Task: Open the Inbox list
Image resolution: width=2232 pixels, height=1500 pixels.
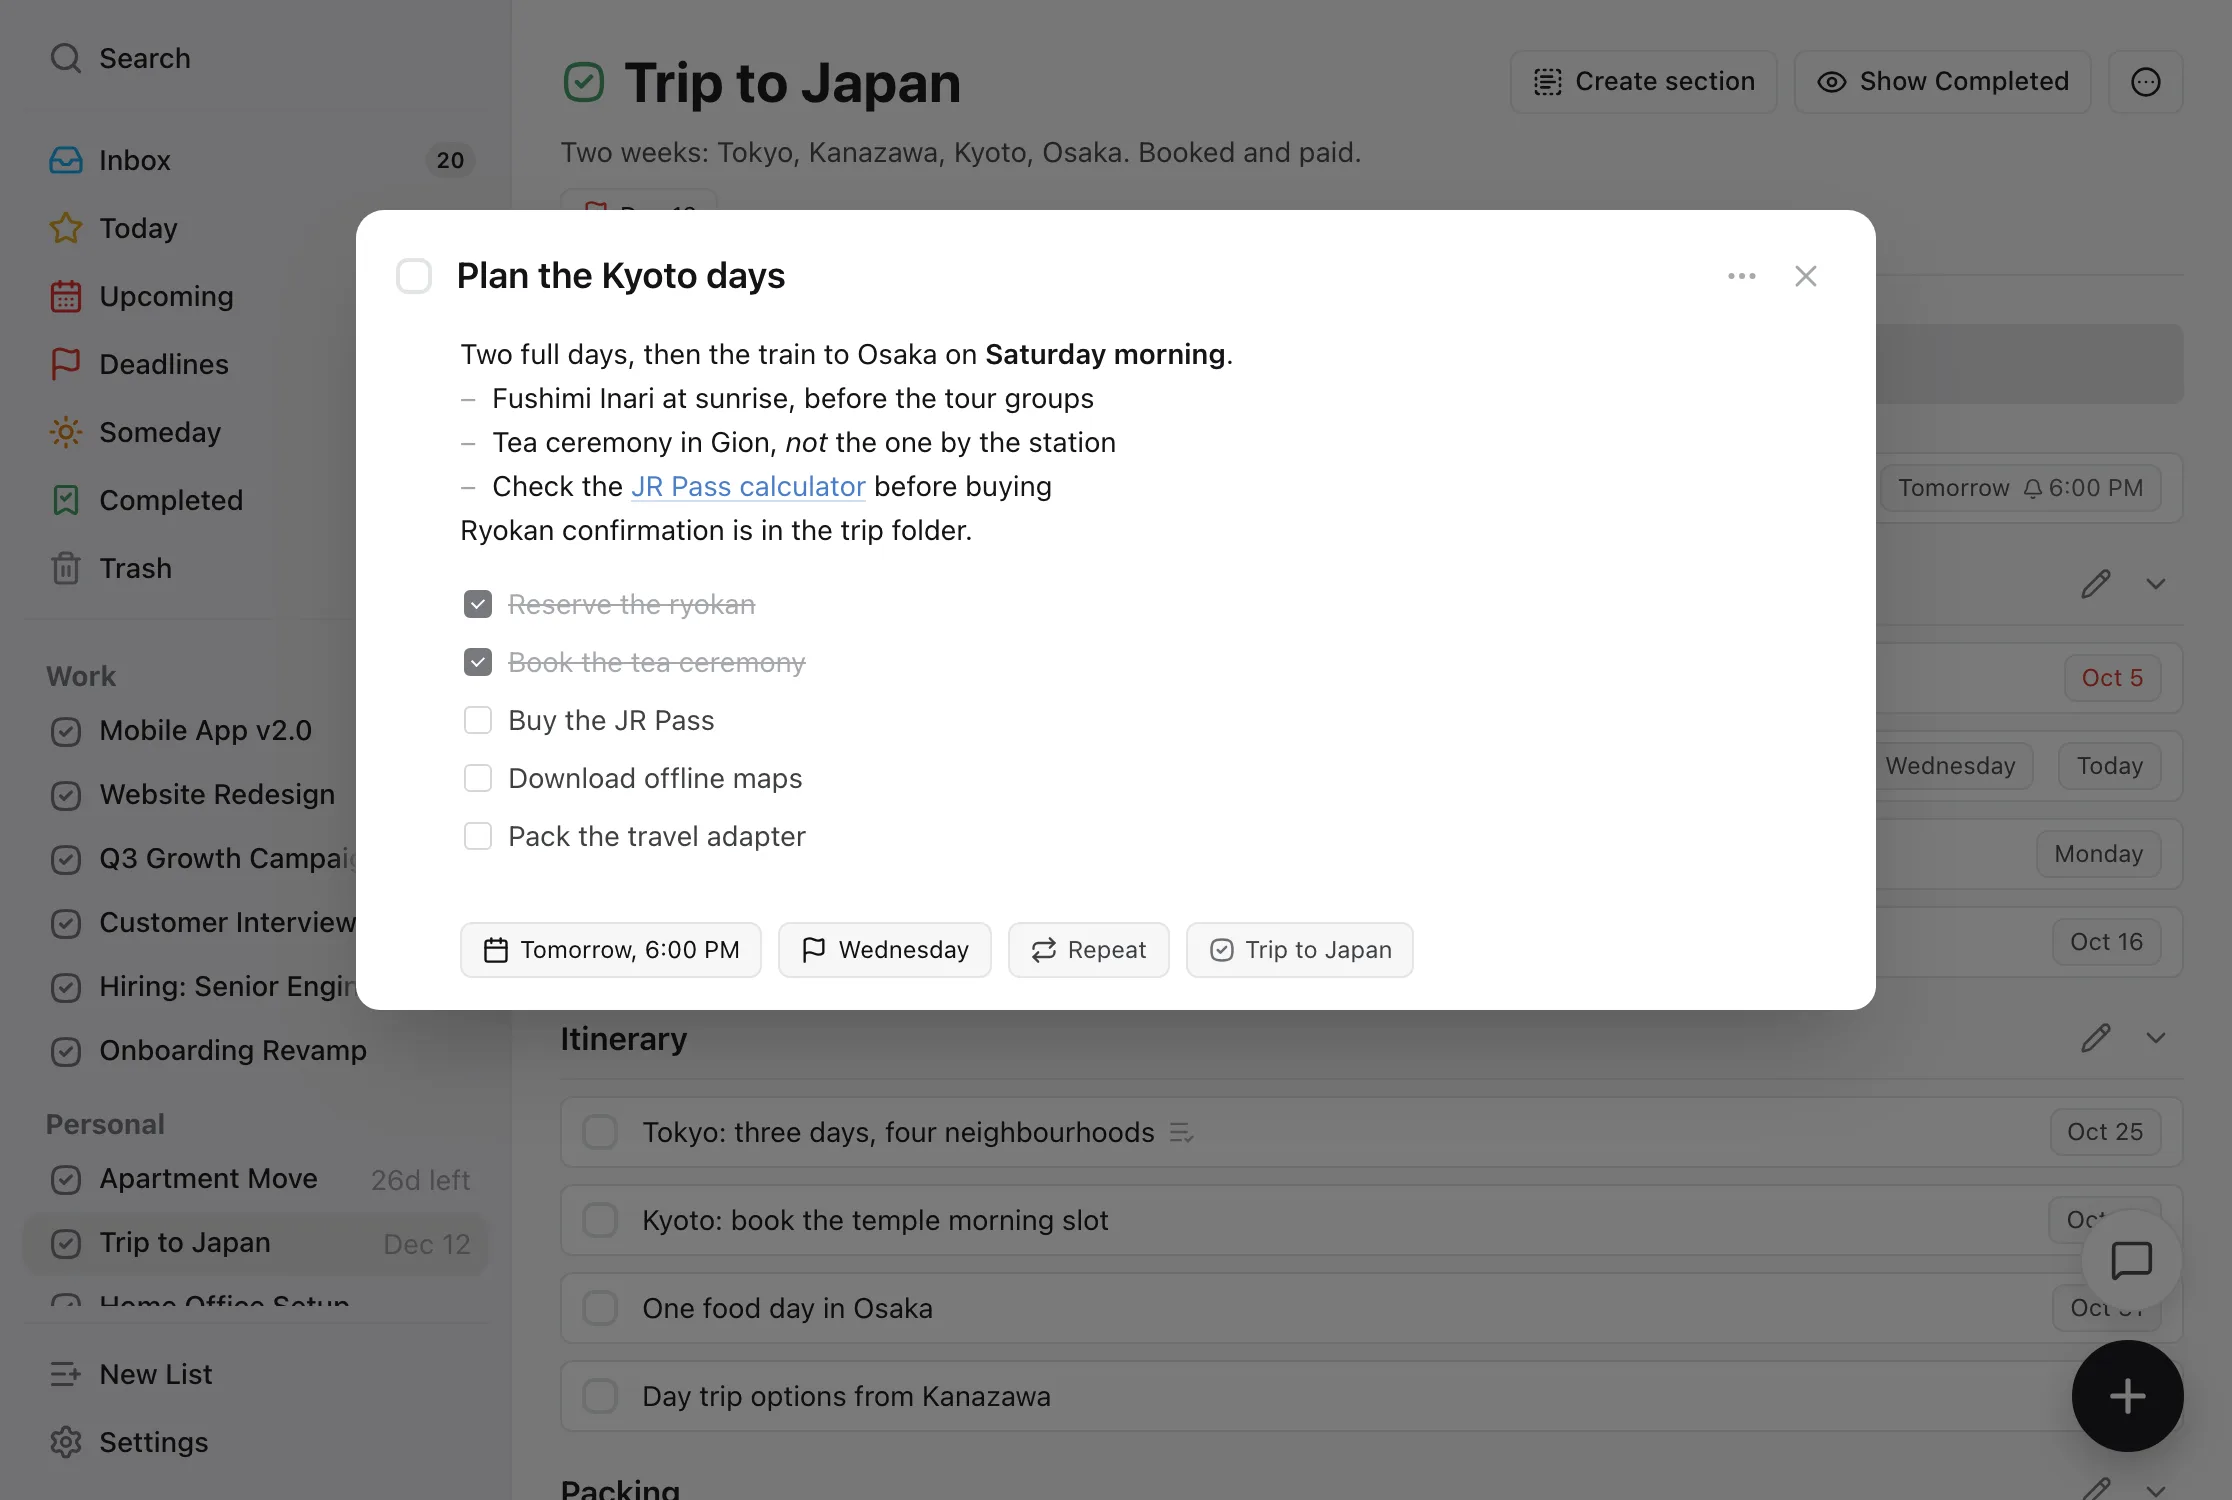Action: [x=257, y=160]
